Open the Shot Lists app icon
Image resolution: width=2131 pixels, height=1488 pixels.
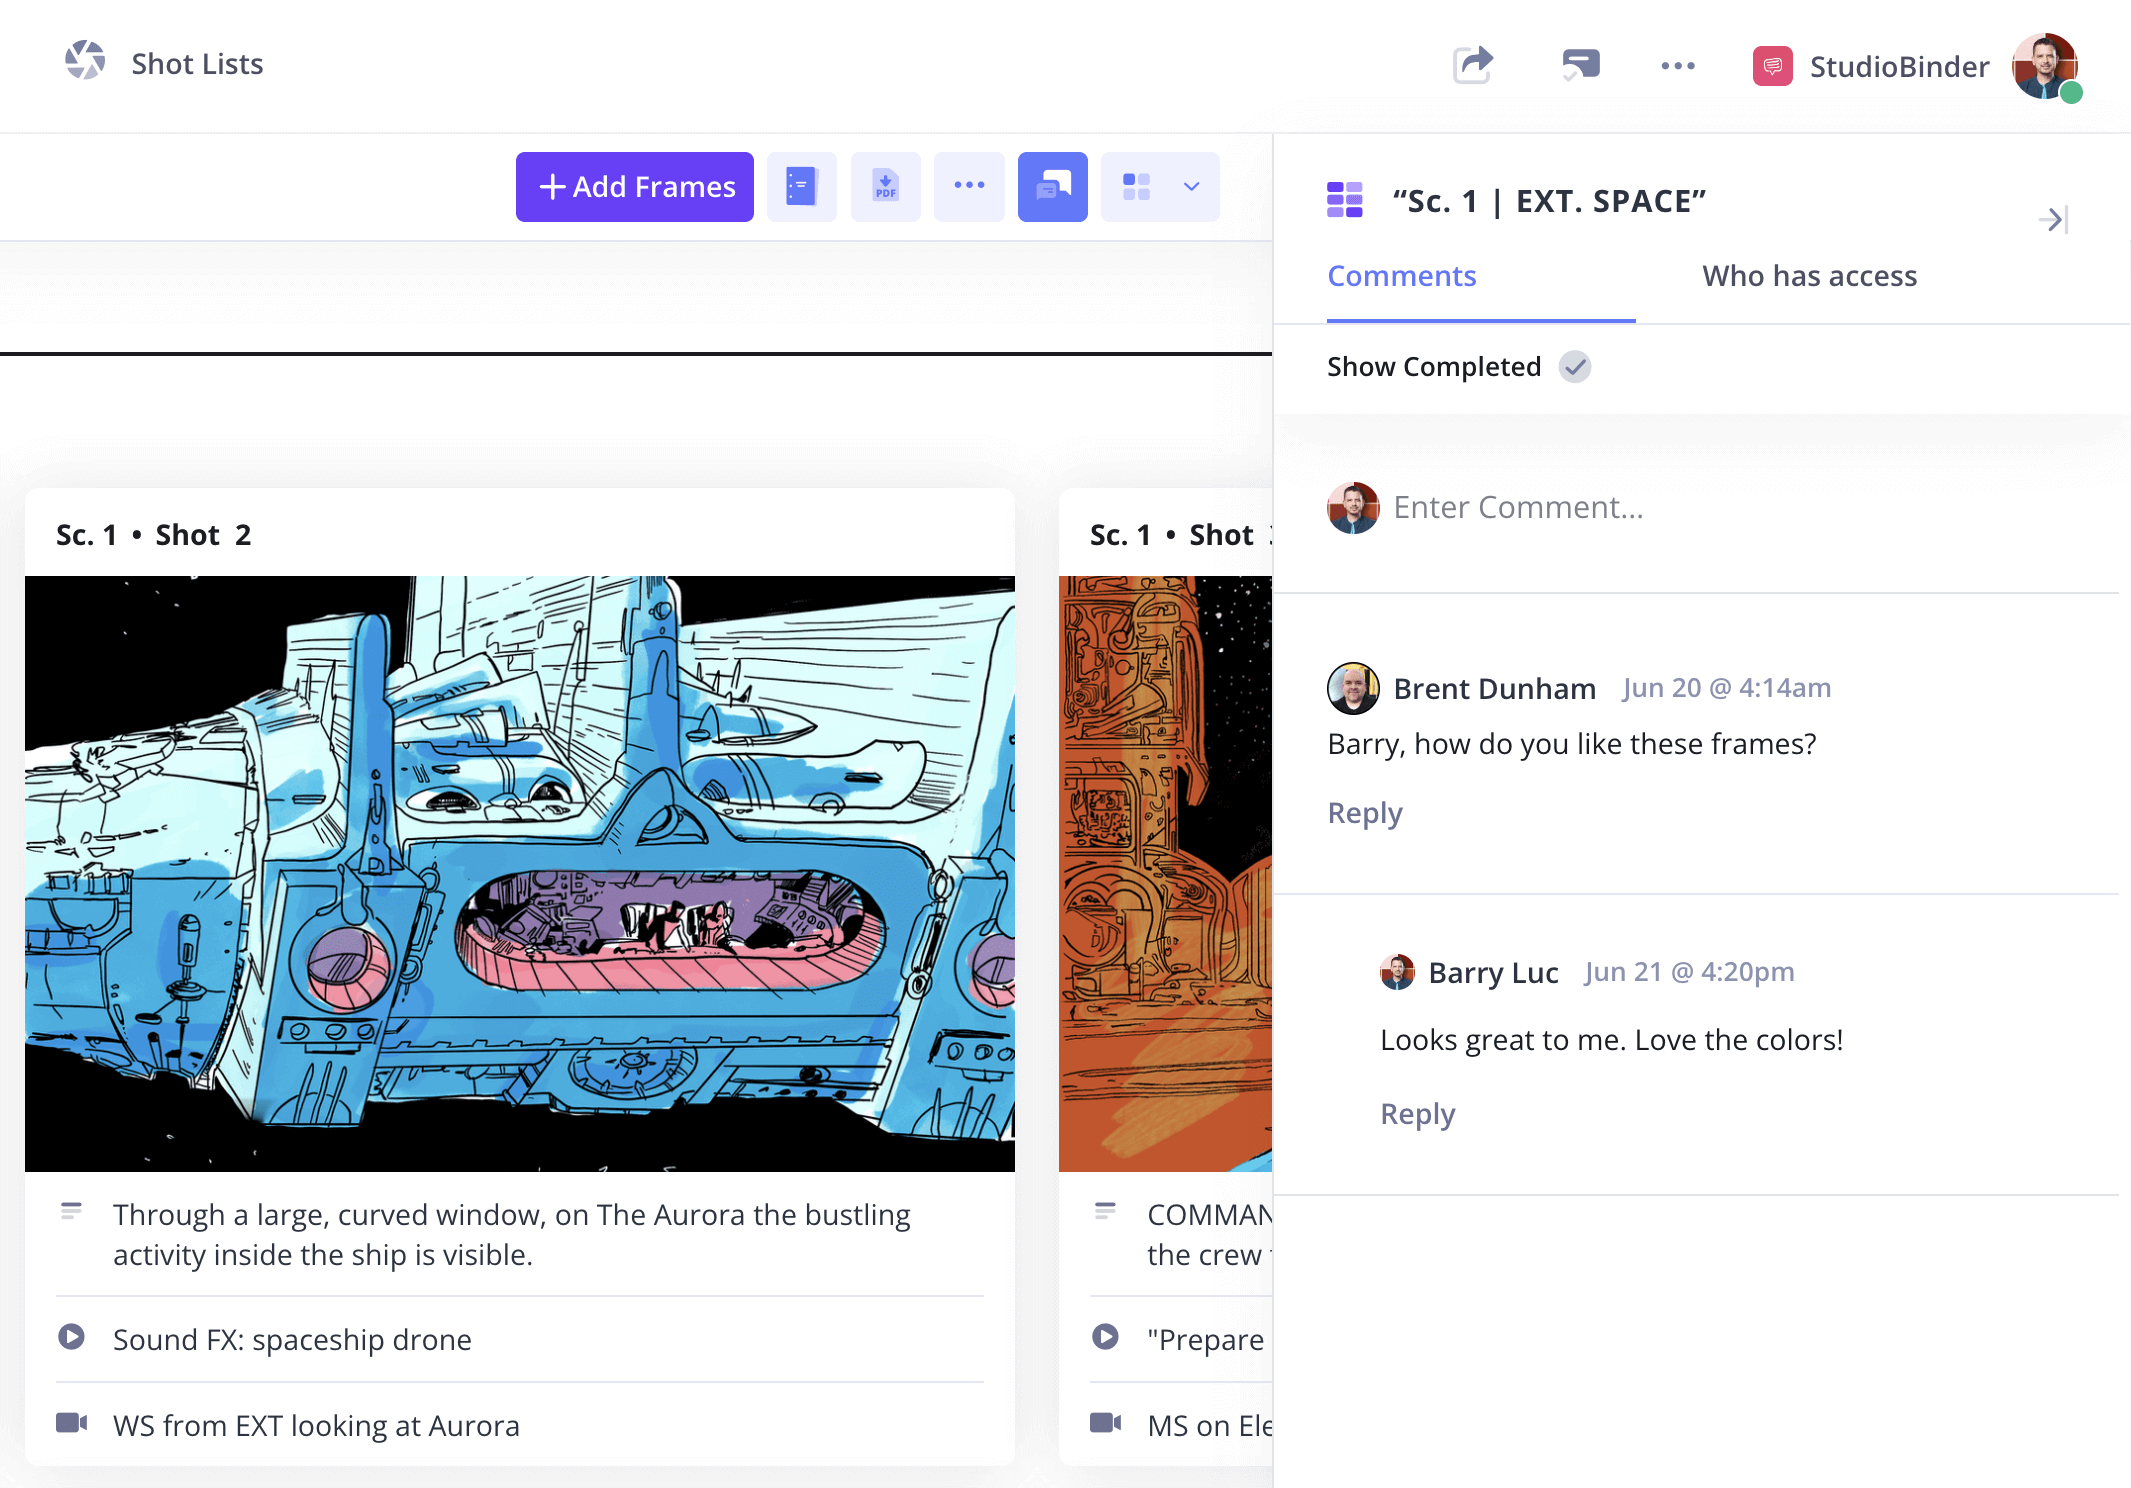[86, 61]
